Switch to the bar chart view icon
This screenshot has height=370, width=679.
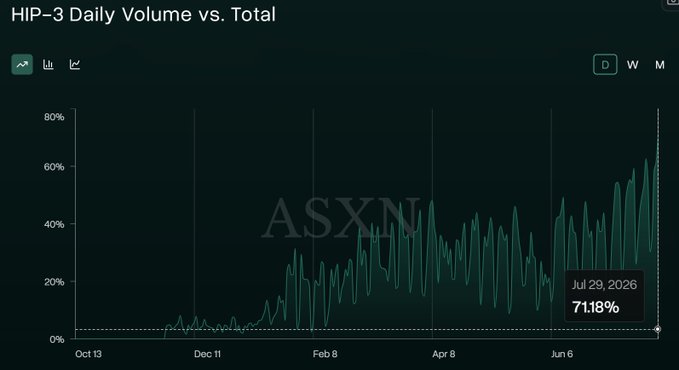pyautogui.click(x=48, y=65)
